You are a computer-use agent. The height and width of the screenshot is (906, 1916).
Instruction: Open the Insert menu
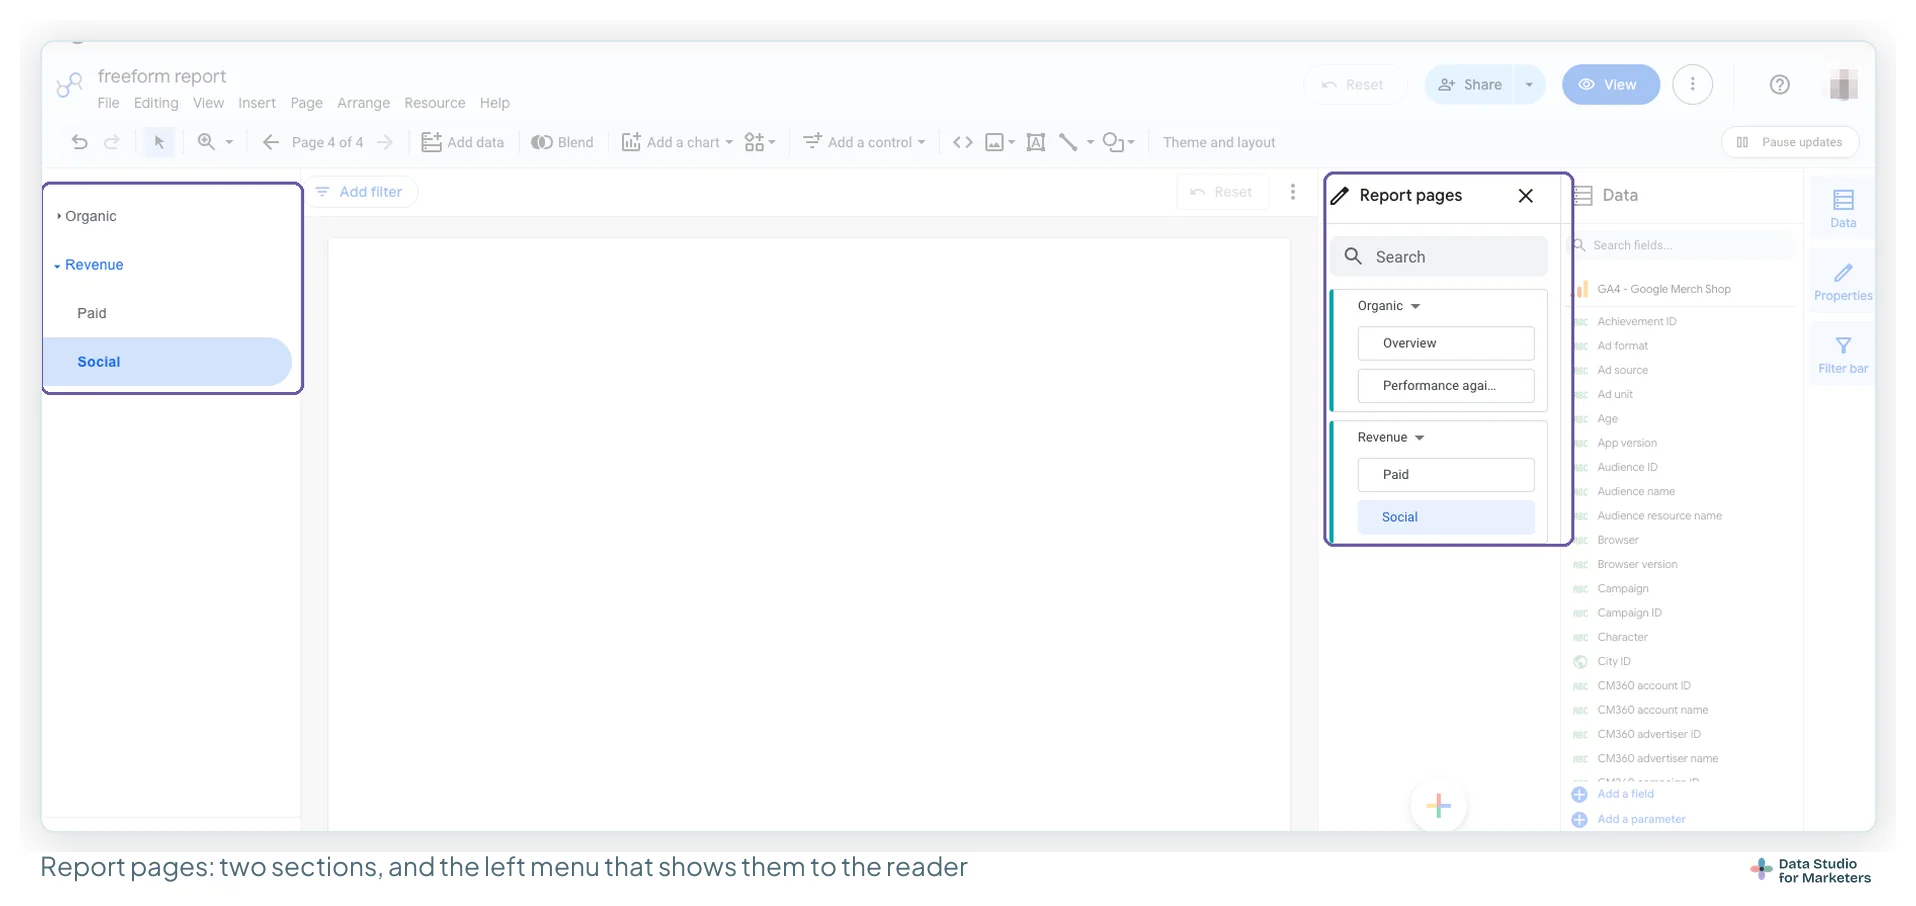(x=257, y=103)
